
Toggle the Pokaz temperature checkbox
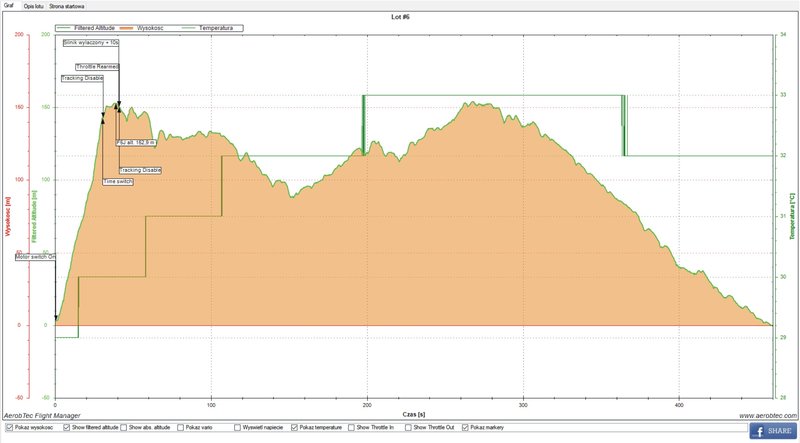295,427
